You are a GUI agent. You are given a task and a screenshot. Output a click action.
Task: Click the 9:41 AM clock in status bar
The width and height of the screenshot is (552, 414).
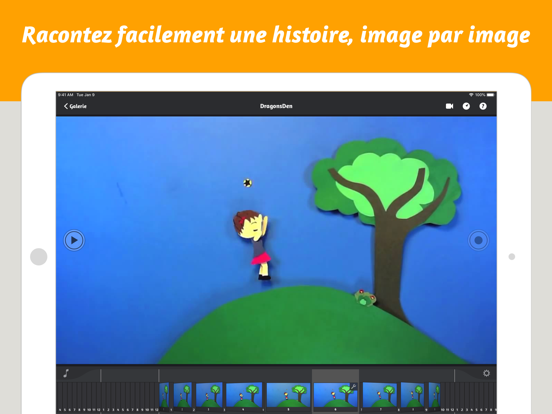pyautogui.click(x=66, y=95)
